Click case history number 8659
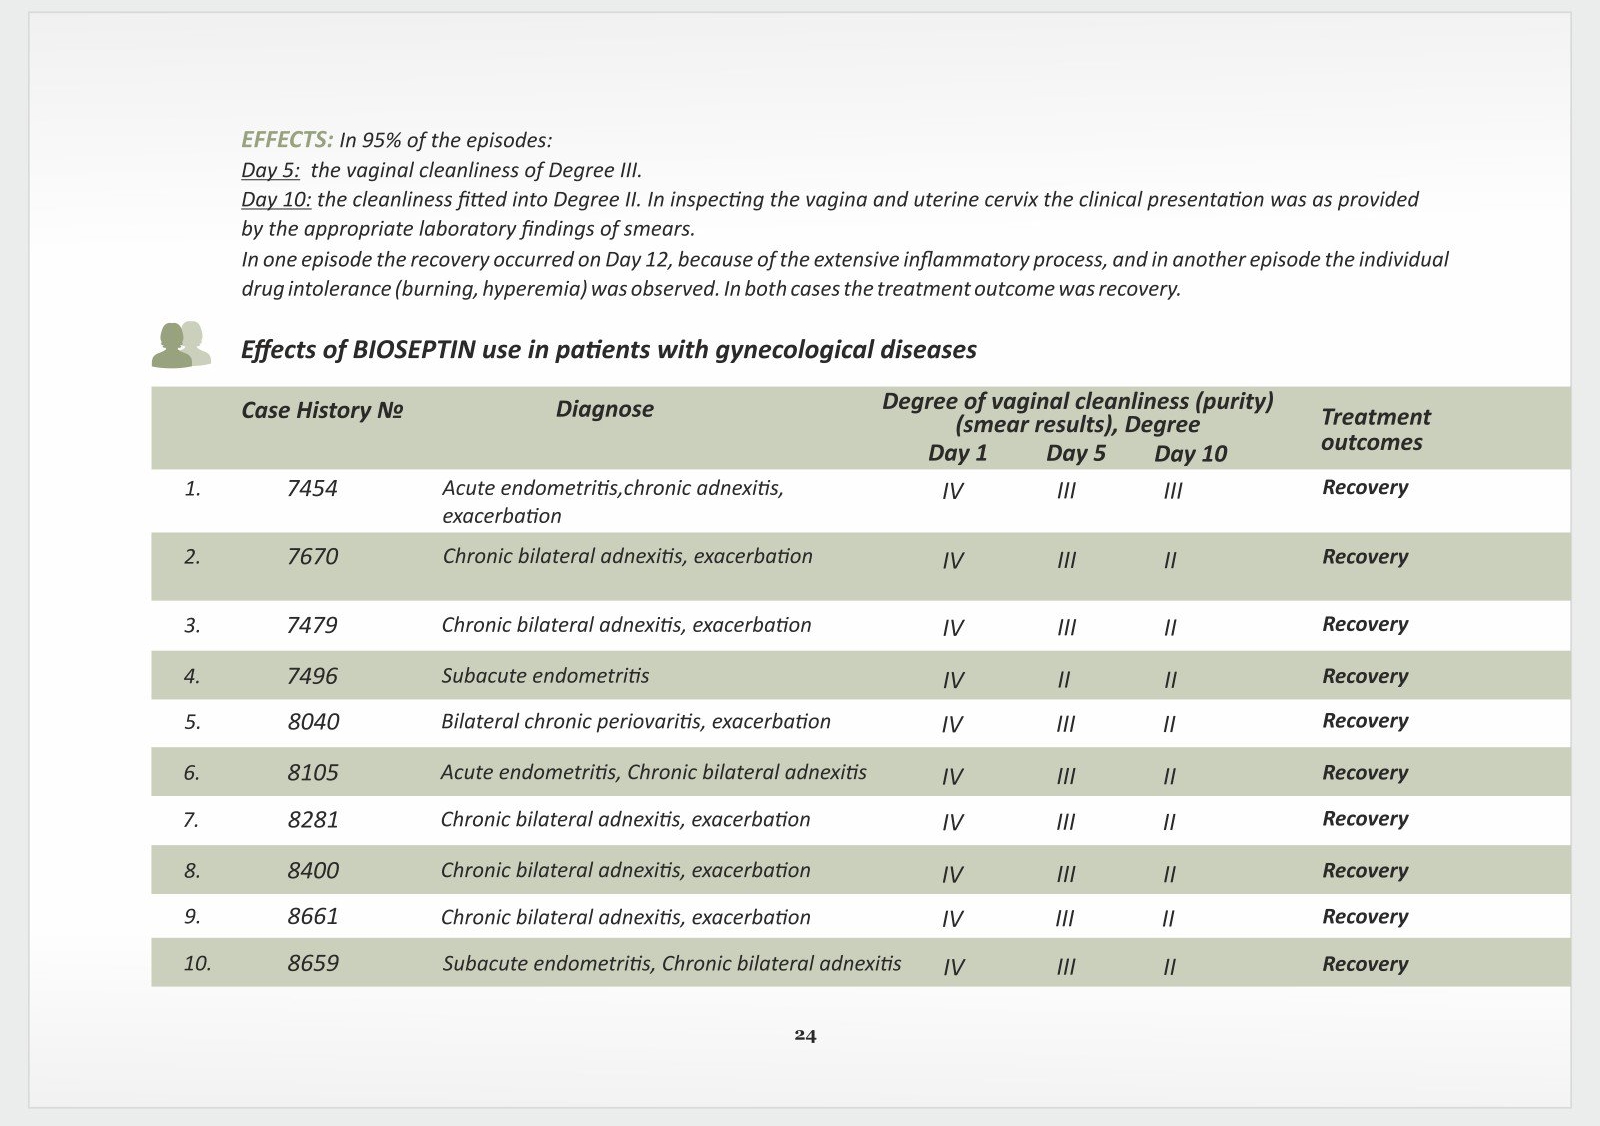The image size is (1600, 1126). coord(313,963)
